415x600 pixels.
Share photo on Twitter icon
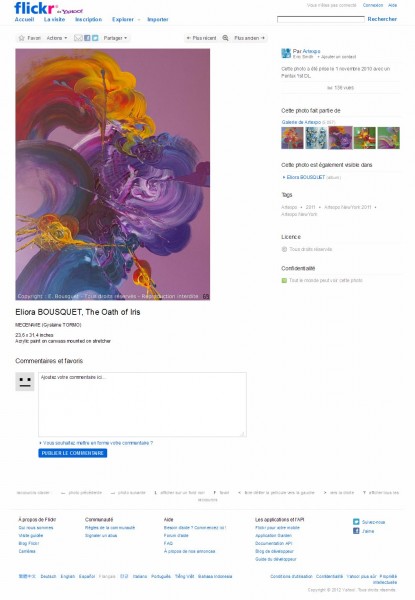95,38
